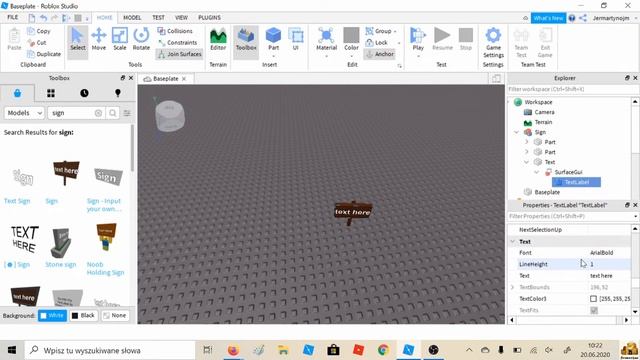Open Toolbox Creations lightbulb tab

pos(118,93)
